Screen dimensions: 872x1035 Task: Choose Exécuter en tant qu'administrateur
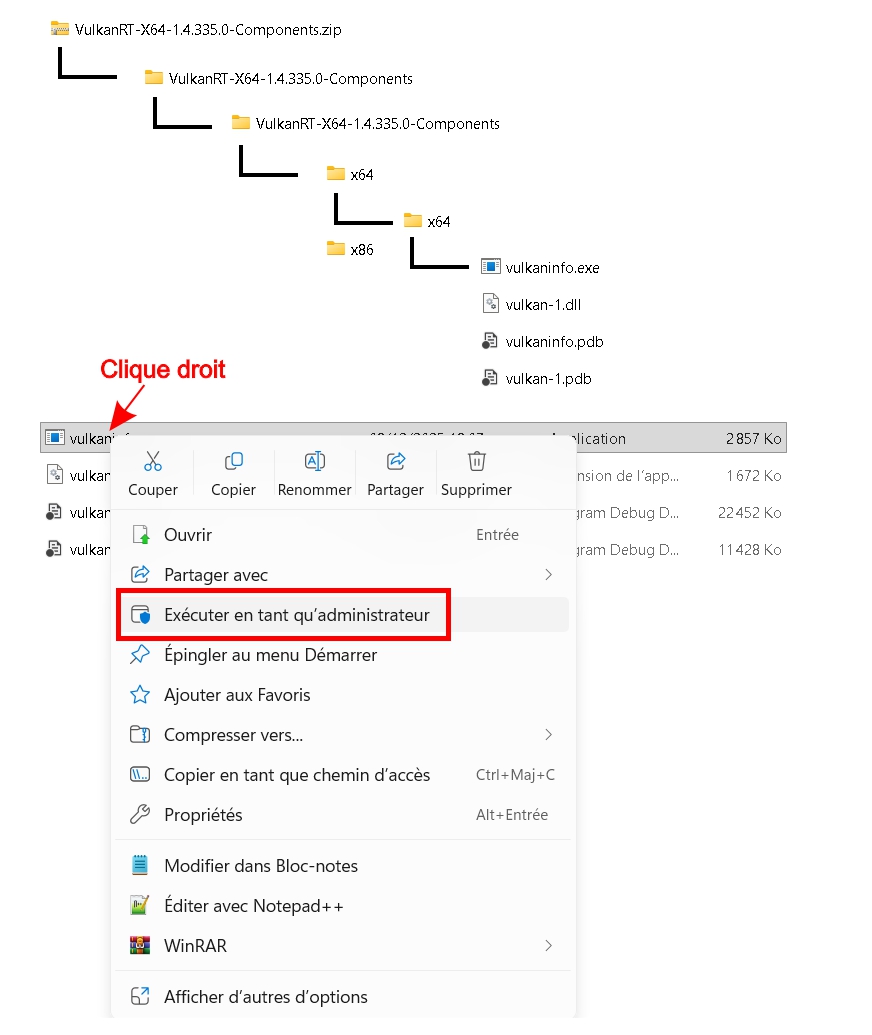296,615
